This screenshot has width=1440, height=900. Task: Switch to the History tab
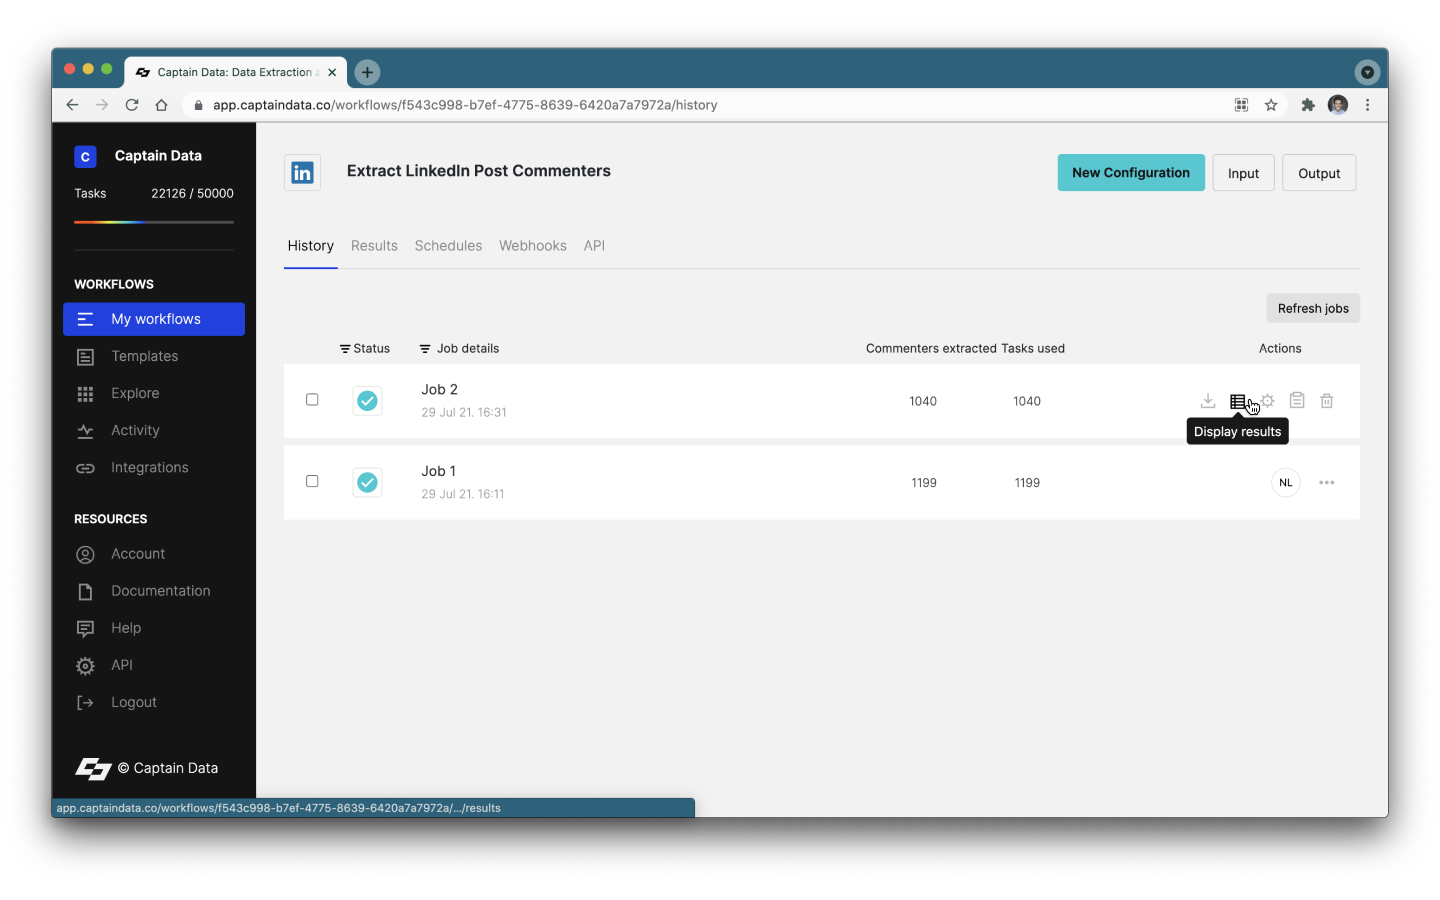point(311,246)
